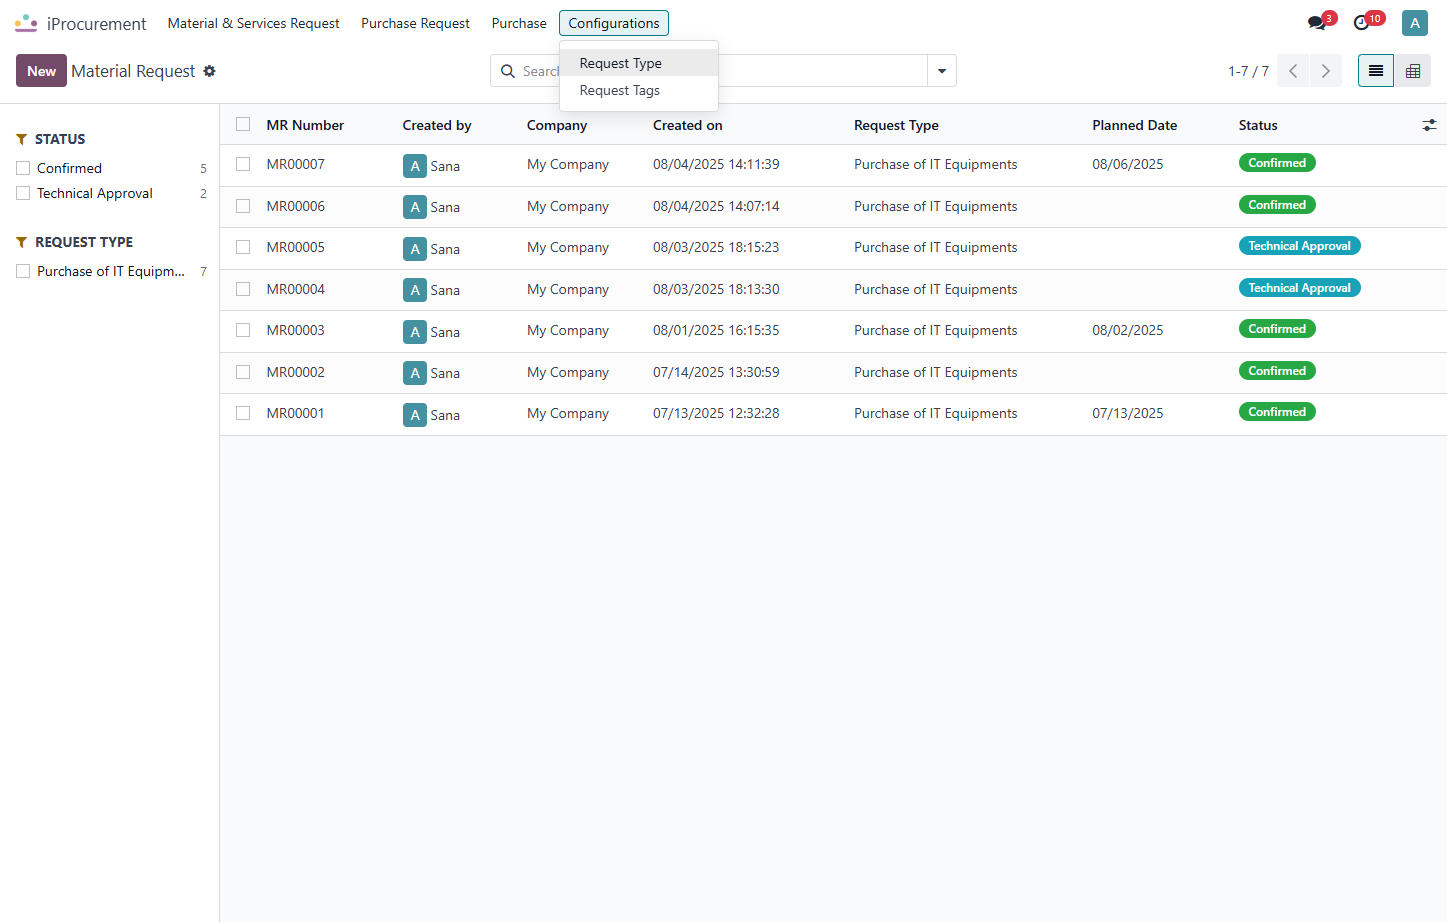
Task: Click Sana's avatar in row MR00004
Action: (x=415, y=290)
